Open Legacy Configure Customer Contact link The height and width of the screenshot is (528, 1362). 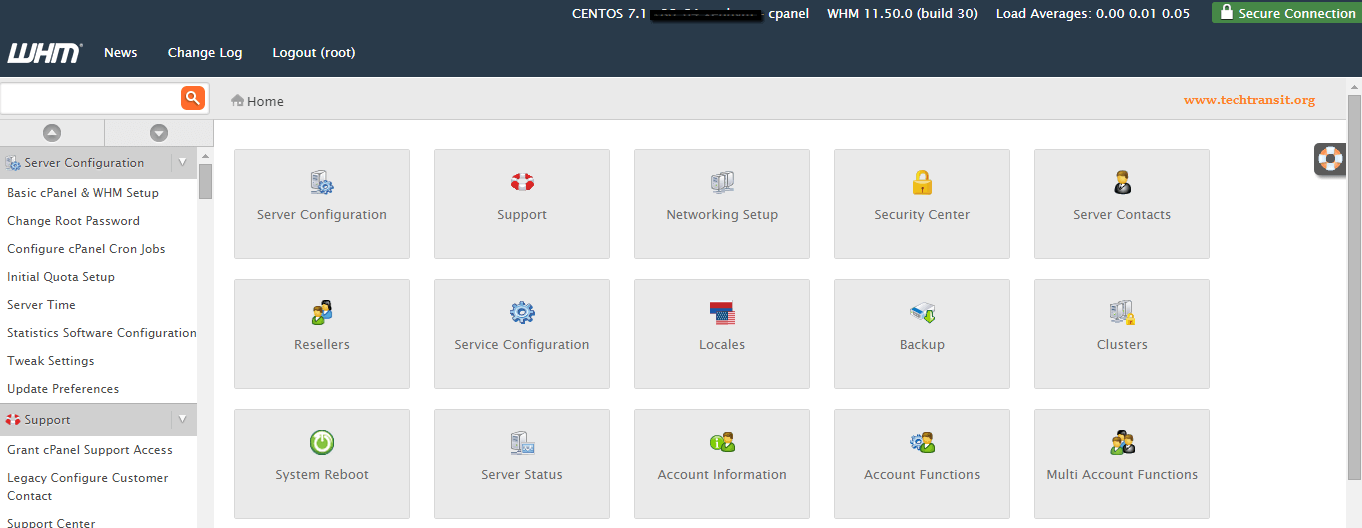[x=88, y=487]
